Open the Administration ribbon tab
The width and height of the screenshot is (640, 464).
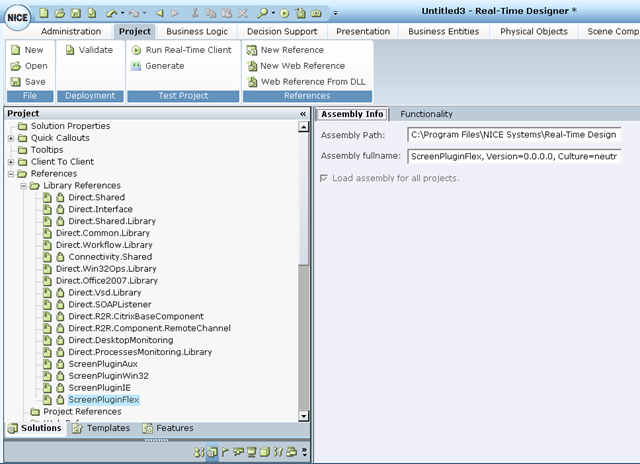[x=71, y=31]
